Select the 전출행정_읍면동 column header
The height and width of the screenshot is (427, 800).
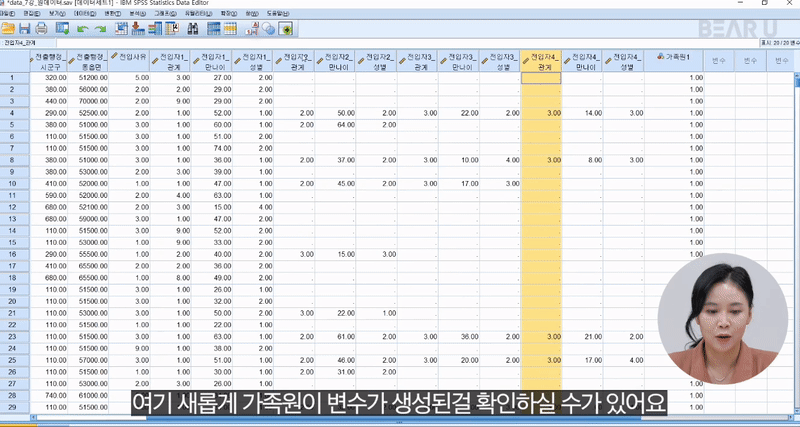(88, 61)
